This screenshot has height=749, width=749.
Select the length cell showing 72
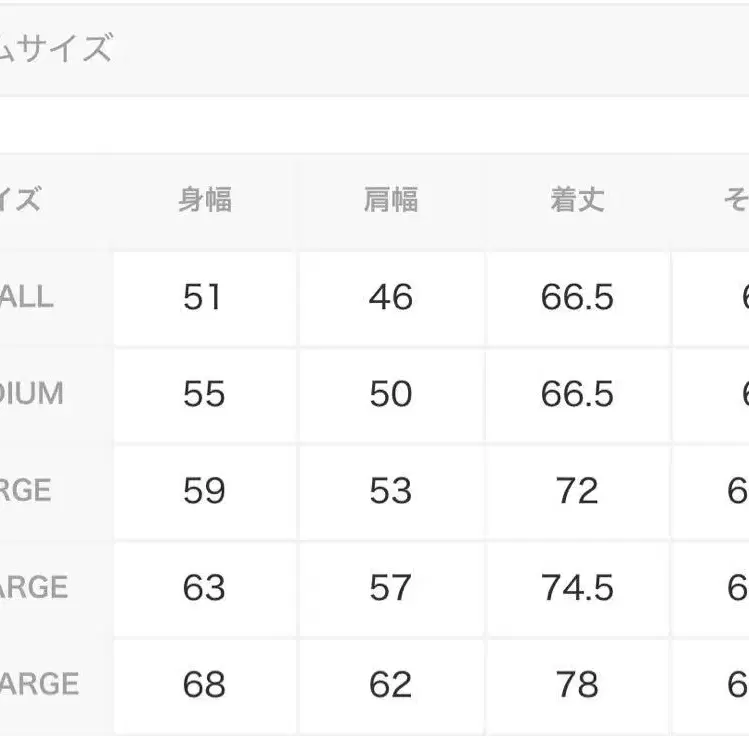[x=577, y=492]
